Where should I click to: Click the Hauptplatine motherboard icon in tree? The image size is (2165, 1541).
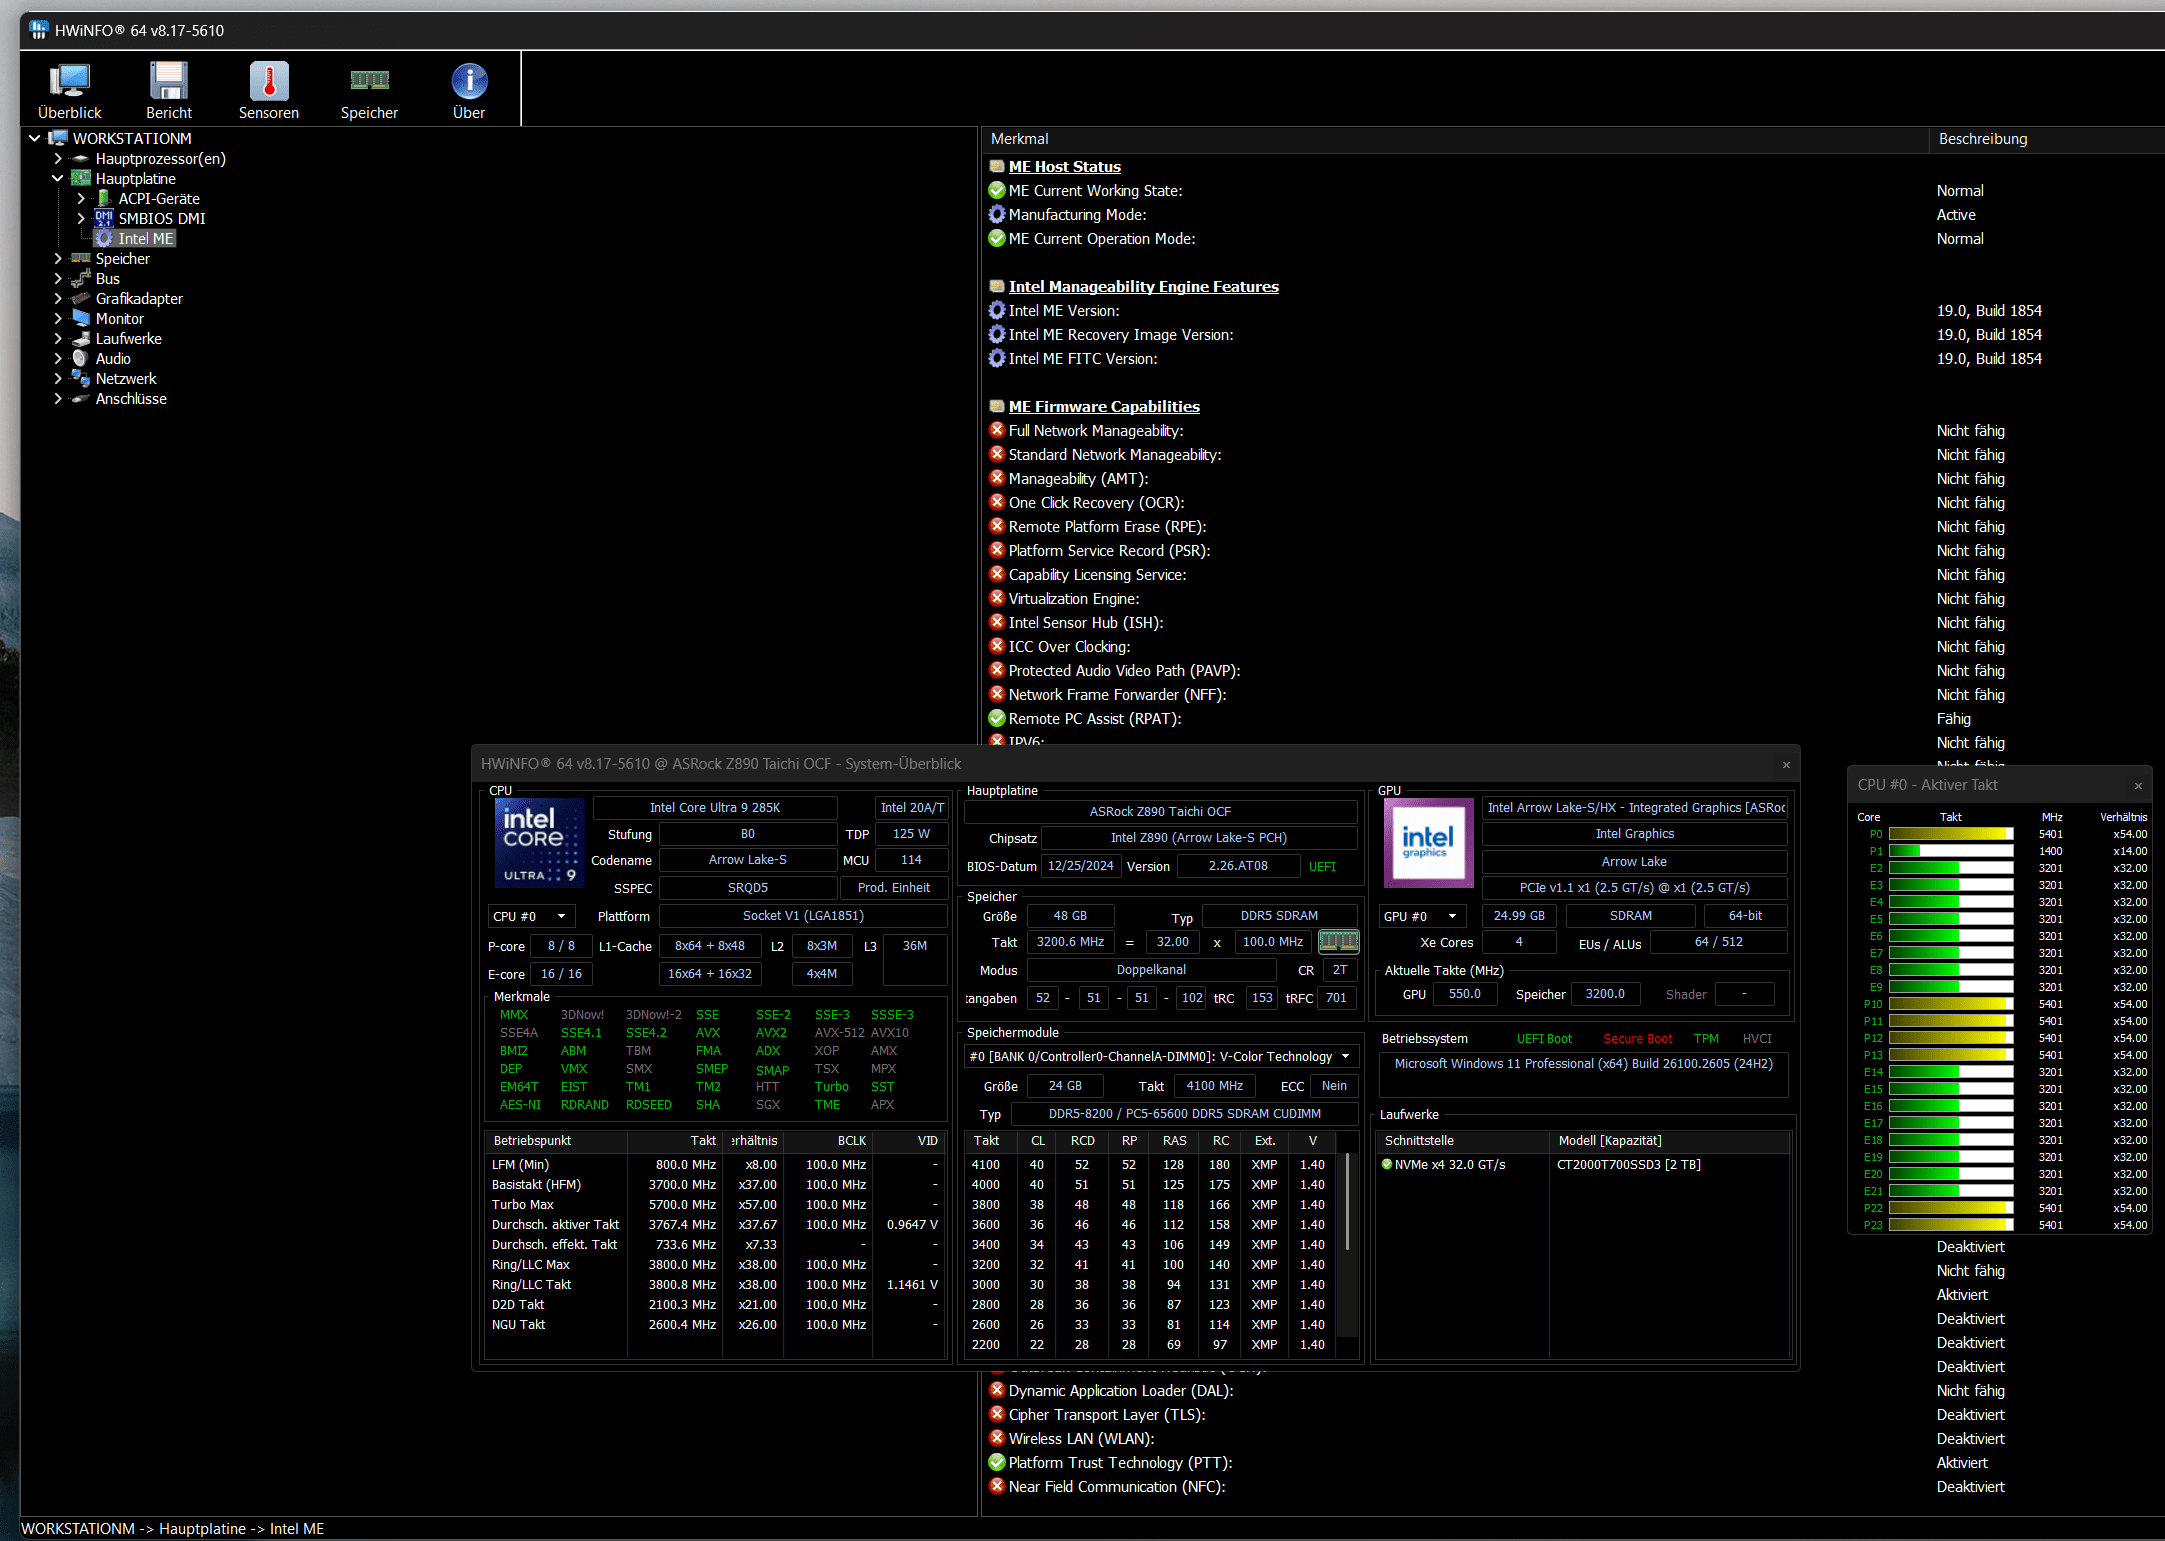click(x=81, y=178)
